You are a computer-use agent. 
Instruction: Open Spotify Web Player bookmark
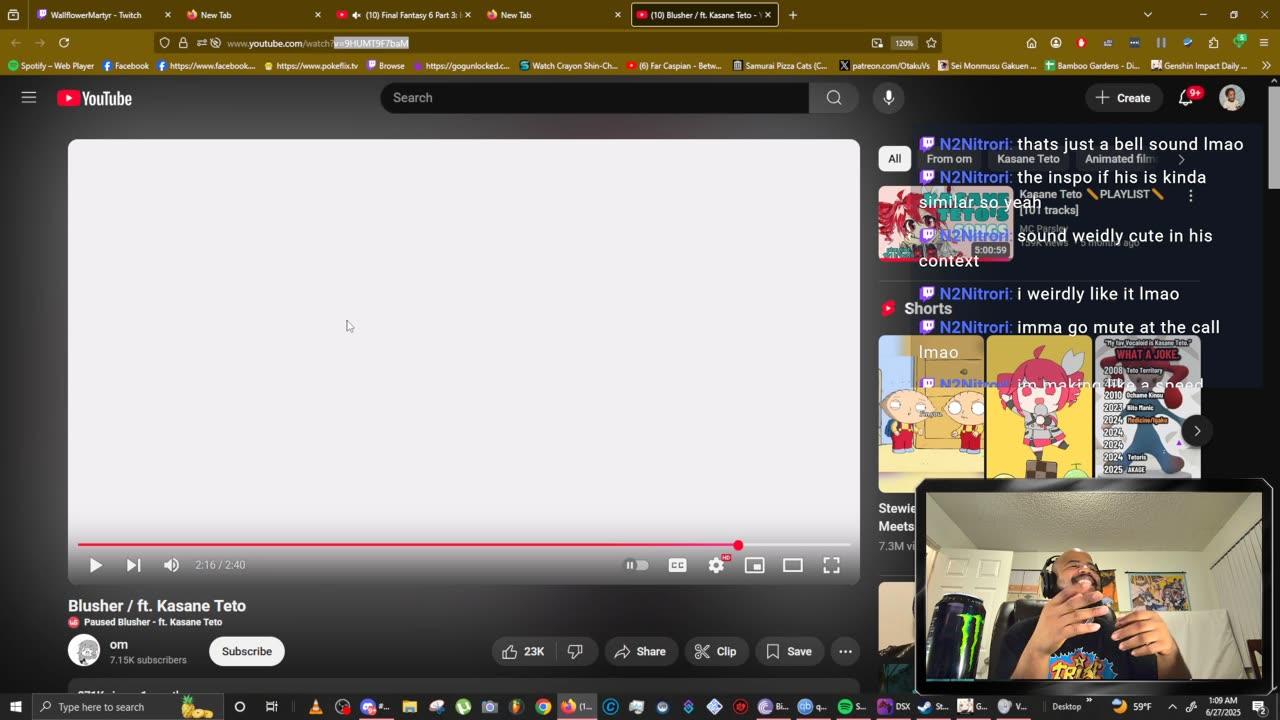[x=51, y=66]
